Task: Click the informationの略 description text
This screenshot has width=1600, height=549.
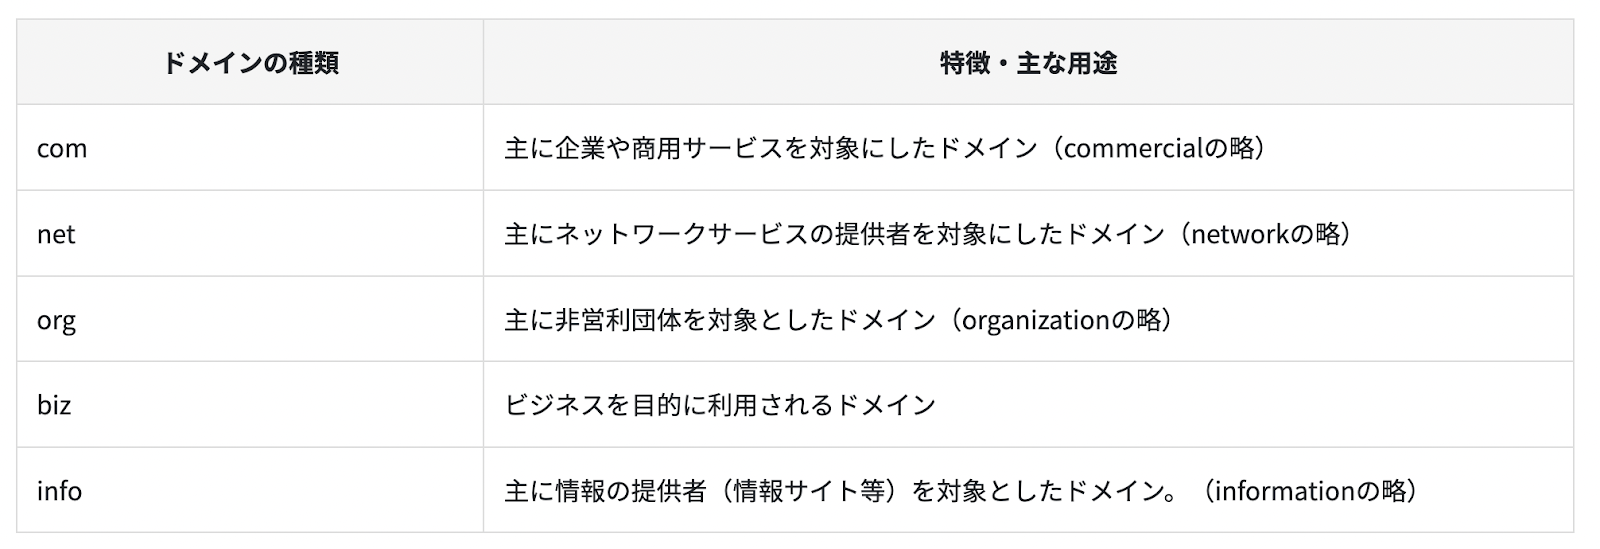Action: click(x=1309, y=491)
